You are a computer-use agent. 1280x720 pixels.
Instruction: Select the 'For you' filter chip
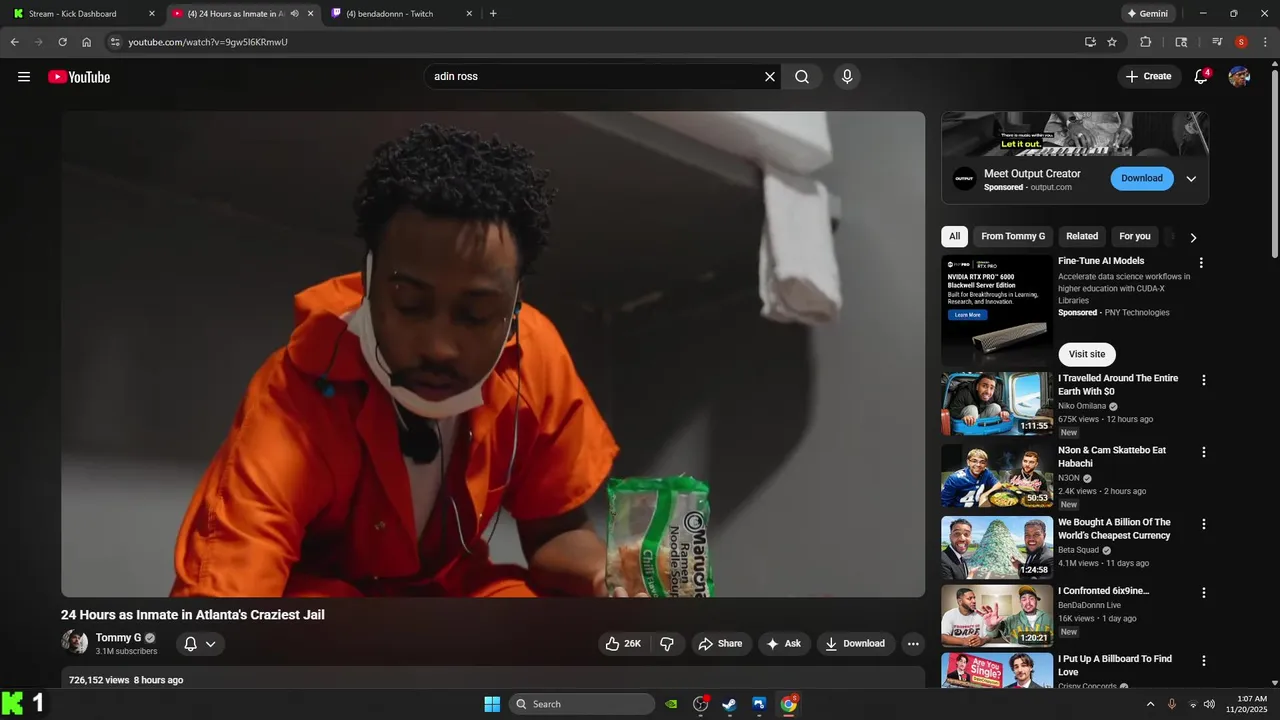point(1135,236)
